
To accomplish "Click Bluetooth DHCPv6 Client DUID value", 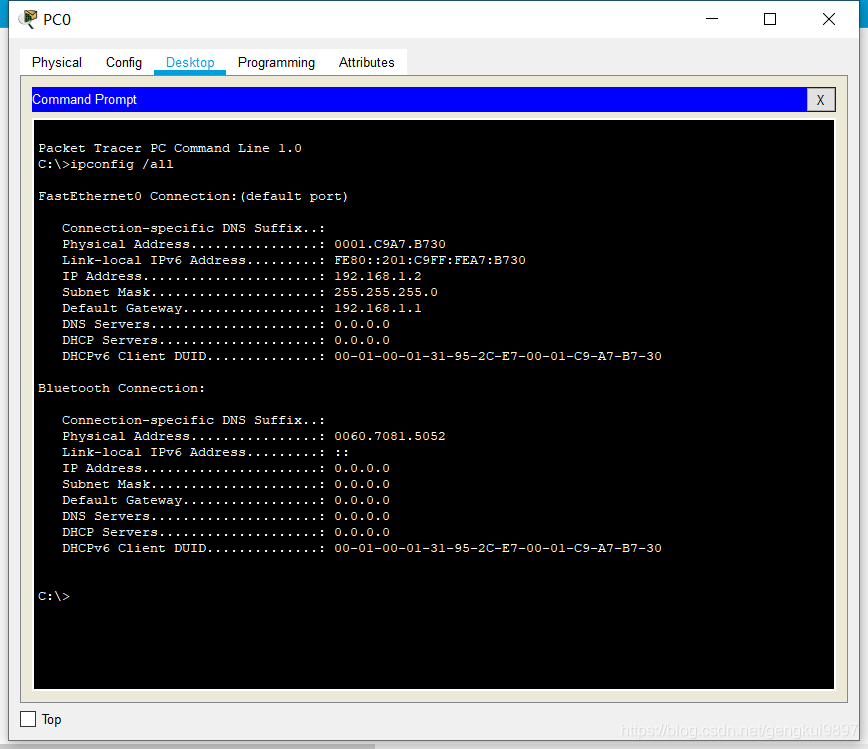I will pyautogui.click(x=498, y=548).
